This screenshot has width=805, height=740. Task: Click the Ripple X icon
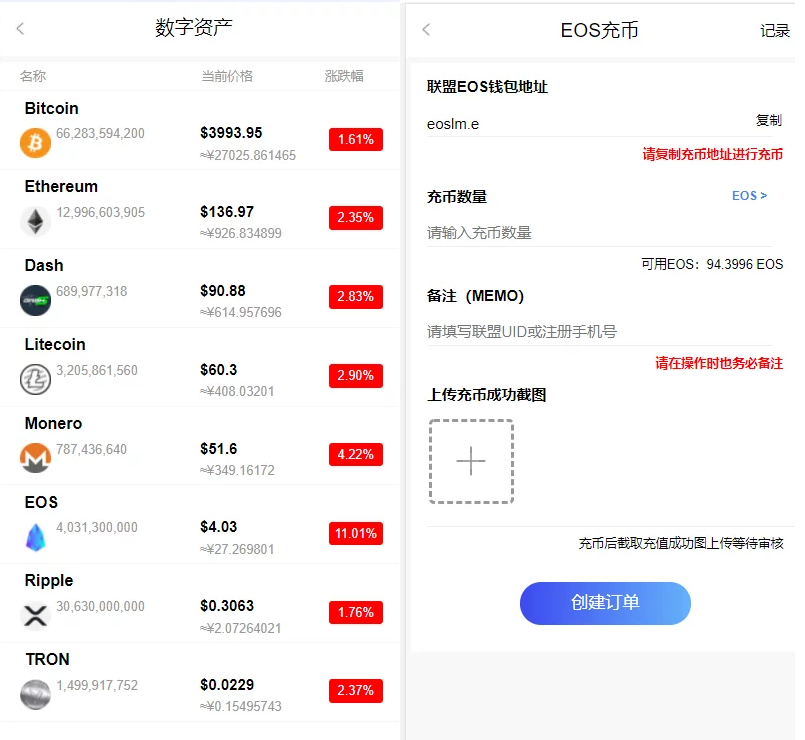35,615
